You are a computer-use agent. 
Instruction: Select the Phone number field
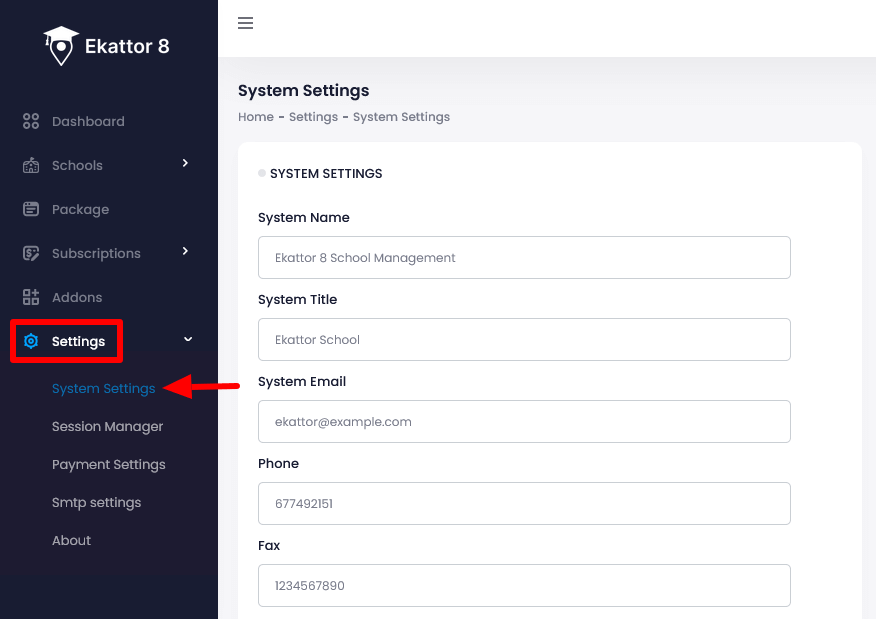524,503
